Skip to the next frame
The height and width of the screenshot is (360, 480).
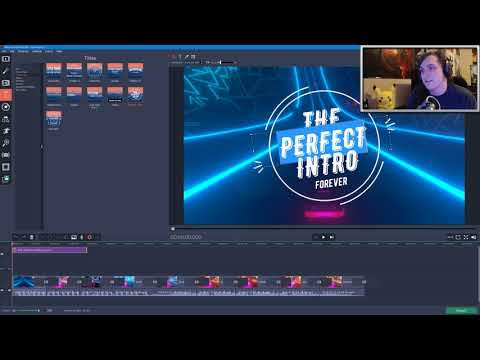[x=331, y=237]
